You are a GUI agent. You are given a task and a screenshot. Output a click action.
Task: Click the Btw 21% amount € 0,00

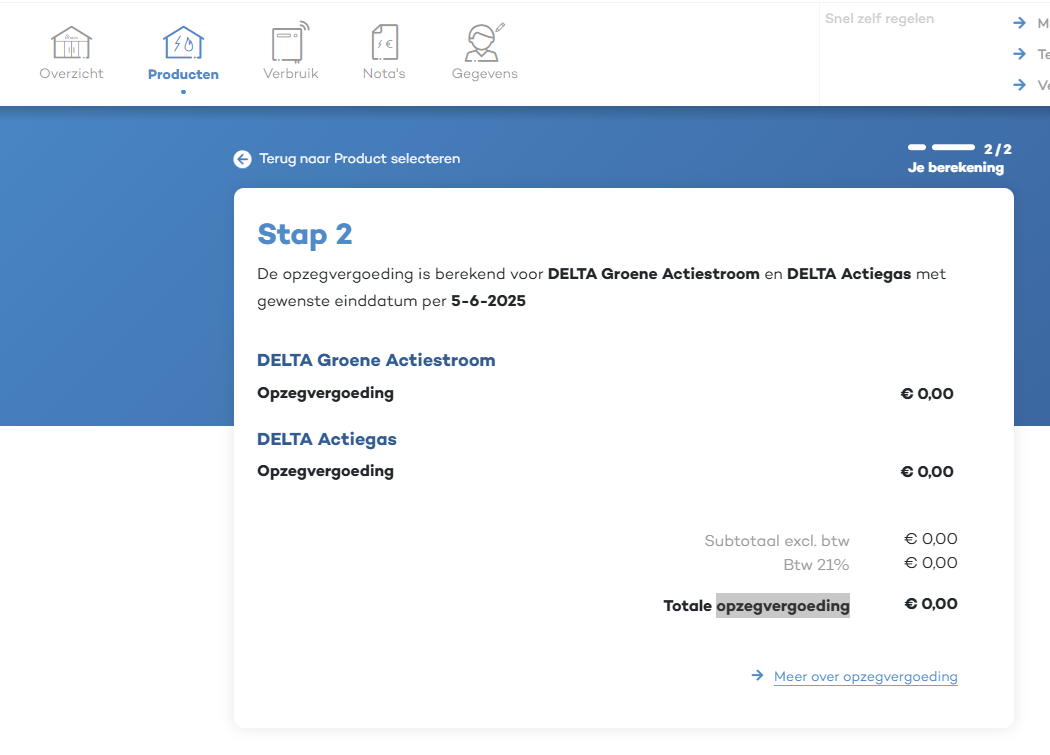coord(931,563)
